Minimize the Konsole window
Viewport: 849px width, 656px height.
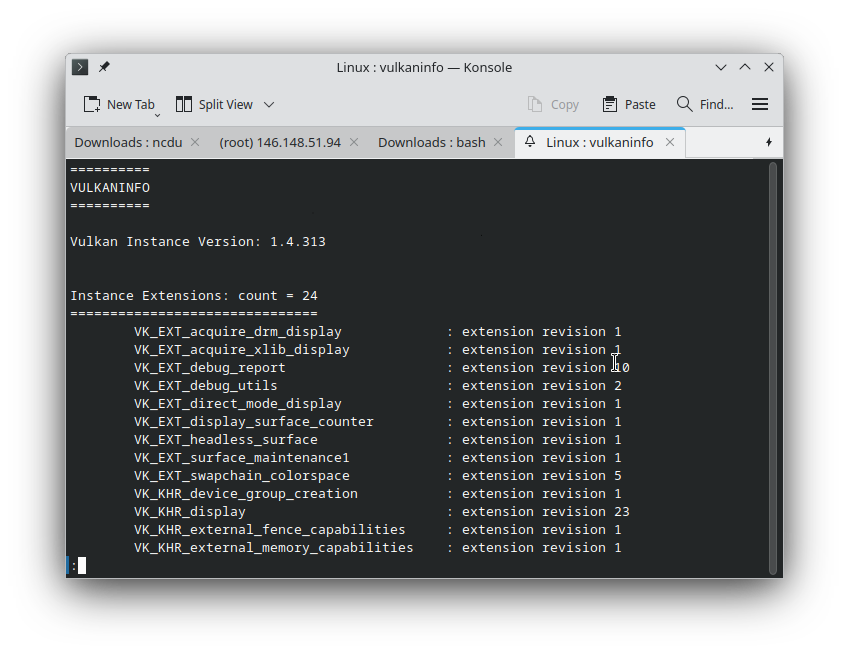[721, 67]
